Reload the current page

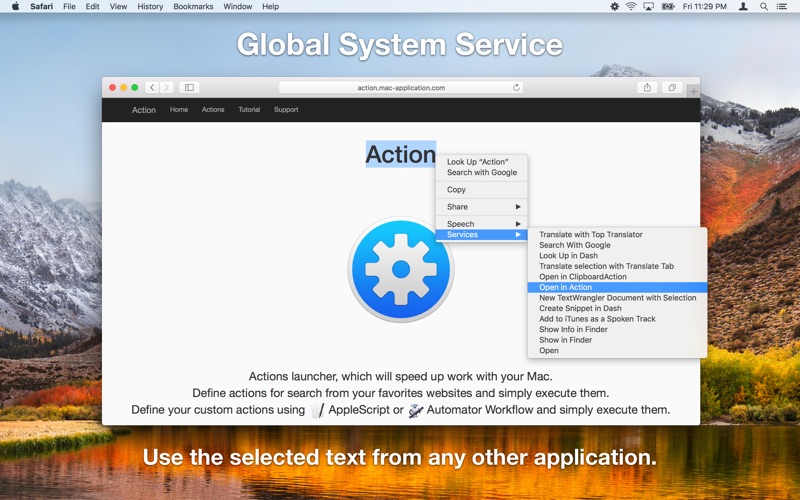coord(516,88)
